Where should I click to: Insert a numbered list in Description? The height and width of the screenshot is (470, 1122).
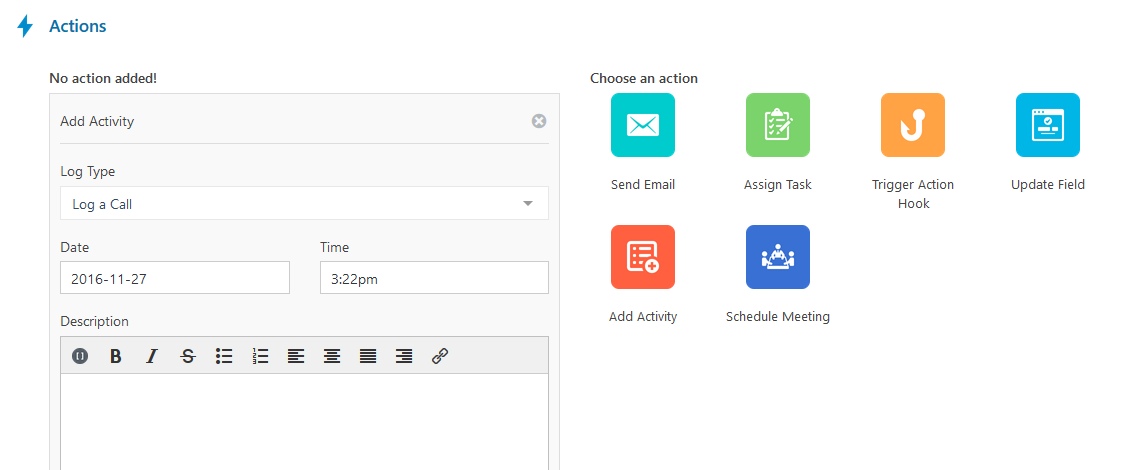260,356
